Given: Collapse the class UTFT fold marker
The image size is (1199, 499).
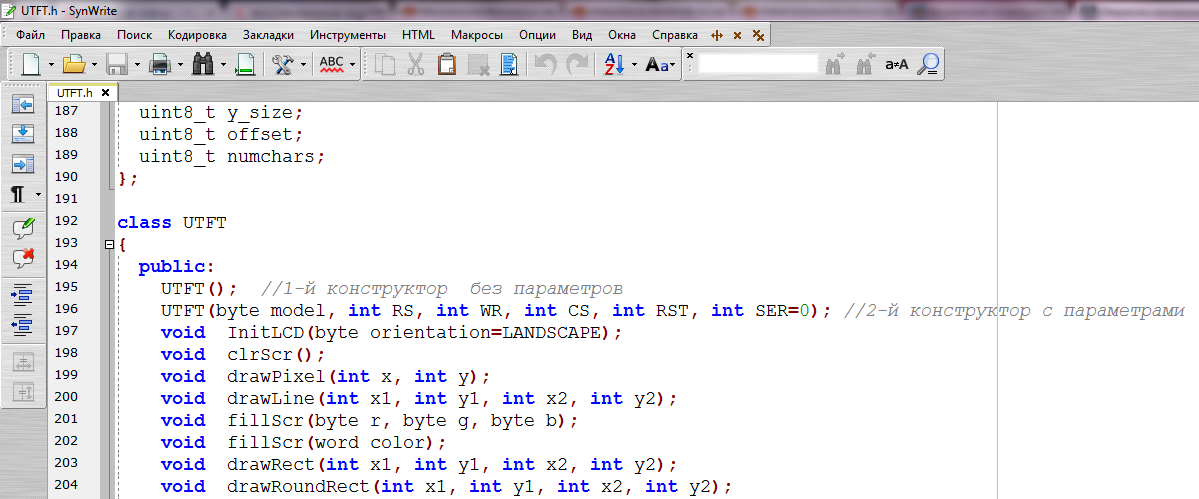Looking at the screenshot, I should point(108,245).
